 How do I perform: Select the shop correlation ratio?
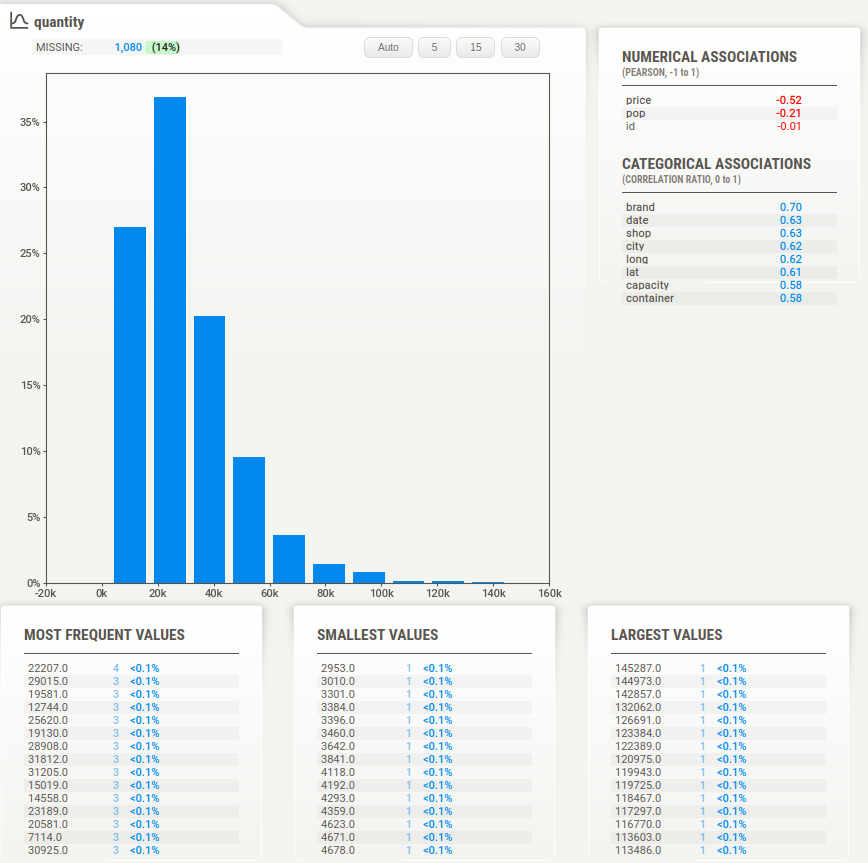point(790,233)
